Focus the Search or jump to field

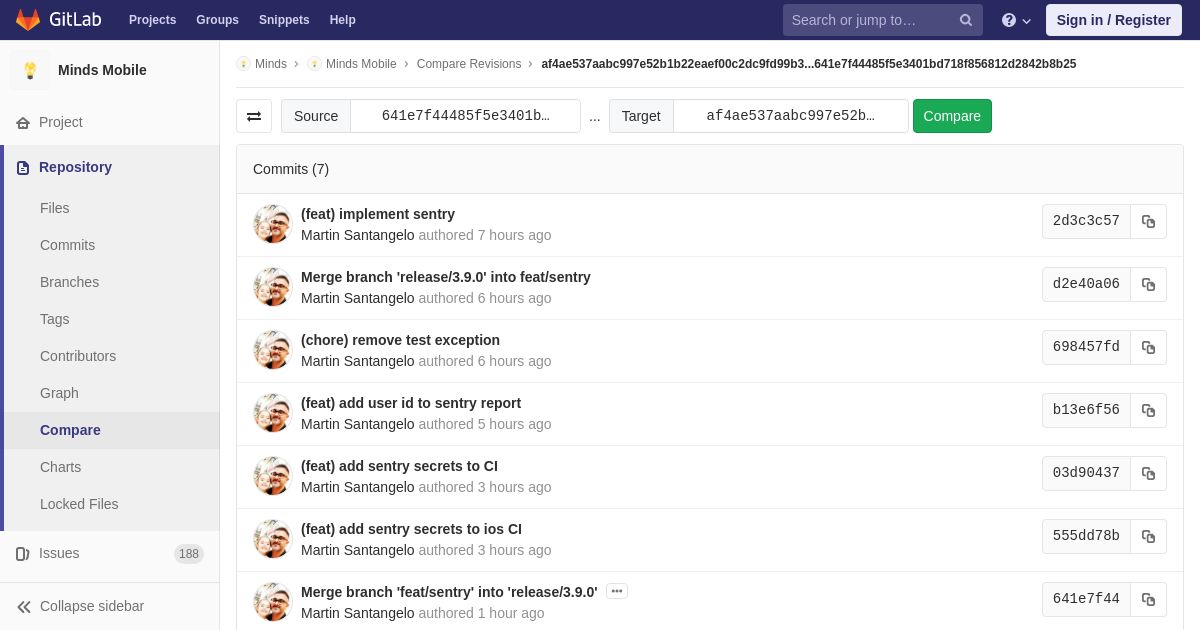[870, 20]
